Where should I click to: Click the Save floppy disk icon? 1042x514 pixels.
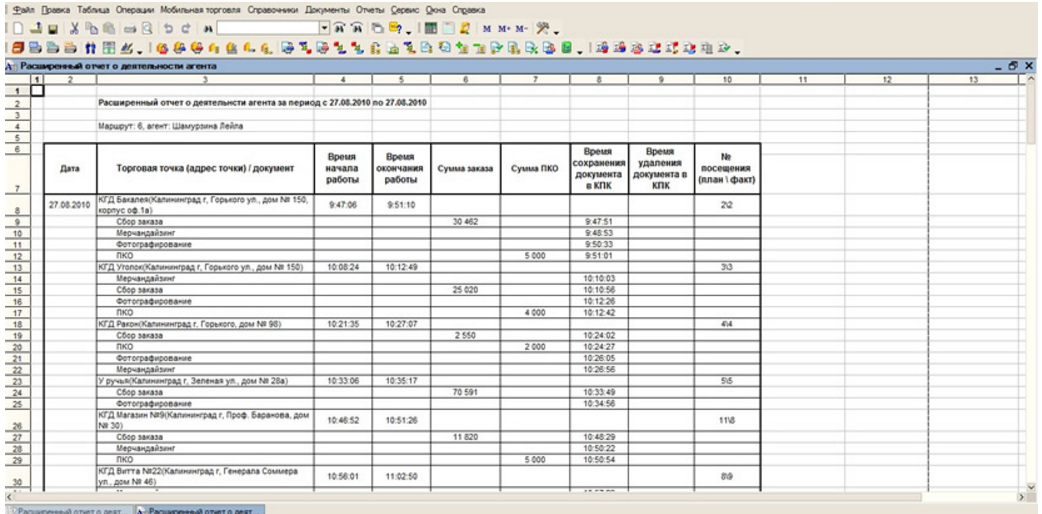pyautogui.click(x=52, y=28)
